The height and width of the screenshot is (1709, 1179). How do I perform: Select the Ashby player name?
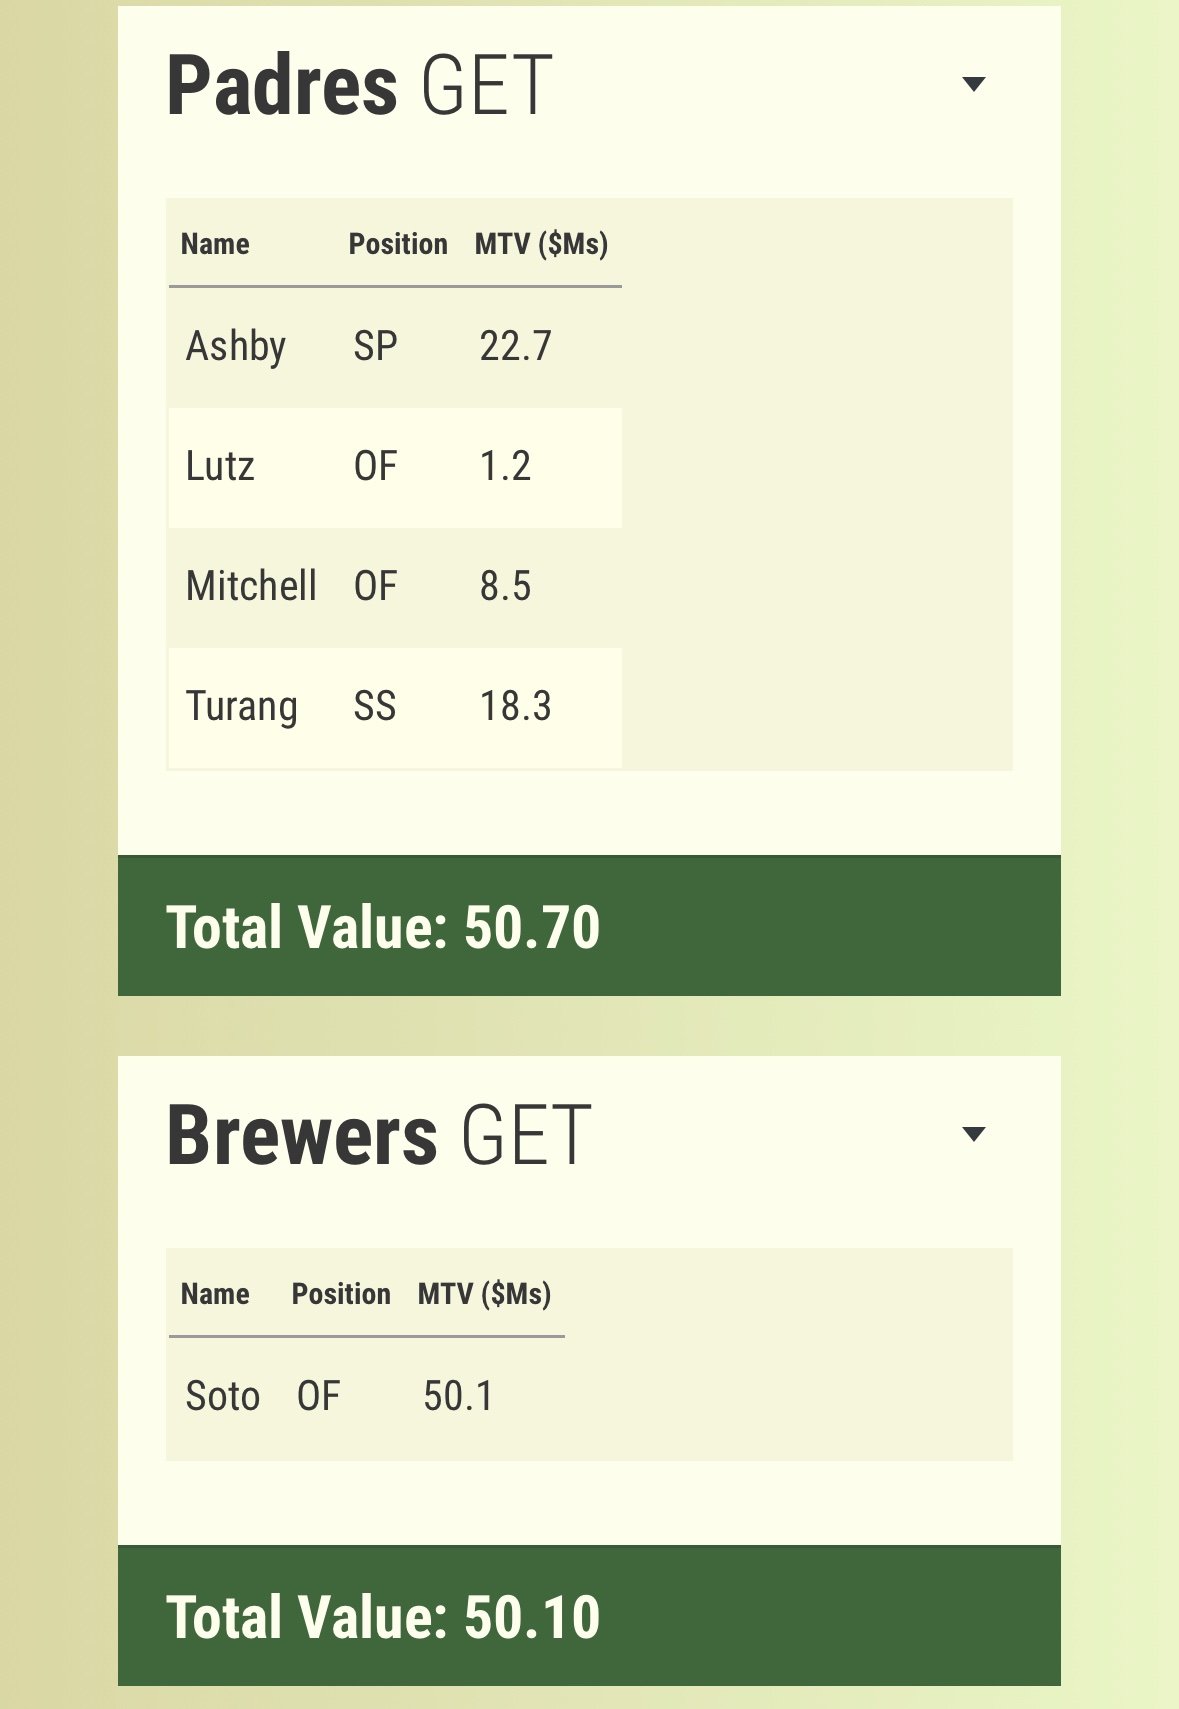point(236,346)
